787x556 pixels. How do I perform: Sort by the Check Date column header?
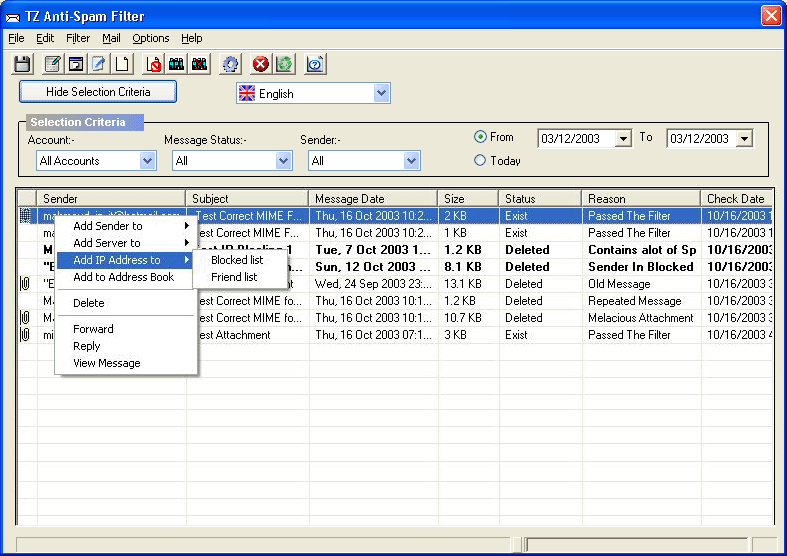point(736,199)
